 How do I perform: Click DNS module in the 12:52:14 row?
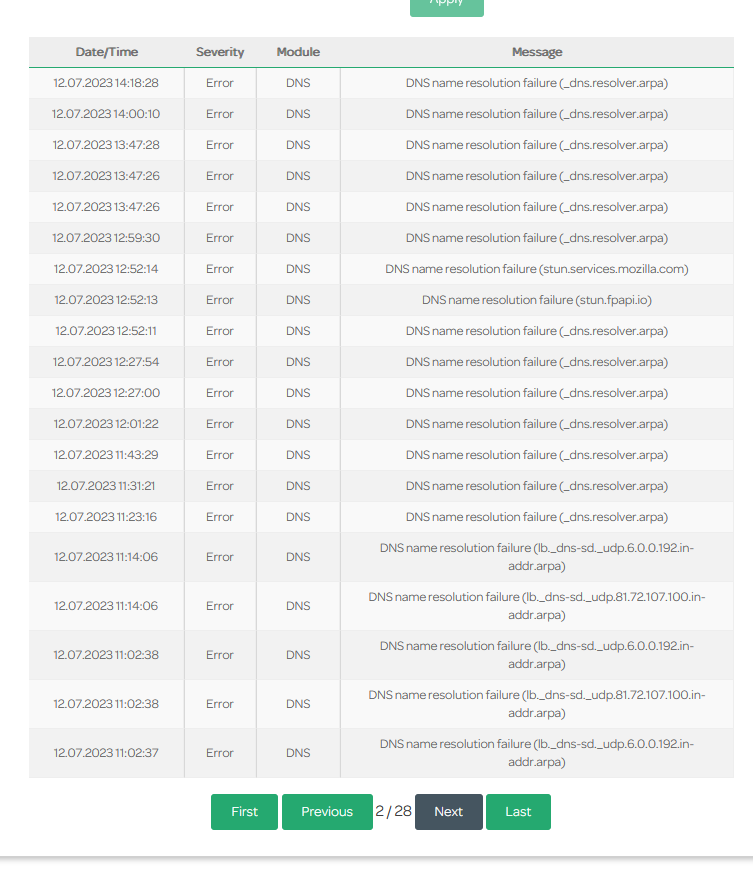(x=298, y=269)
